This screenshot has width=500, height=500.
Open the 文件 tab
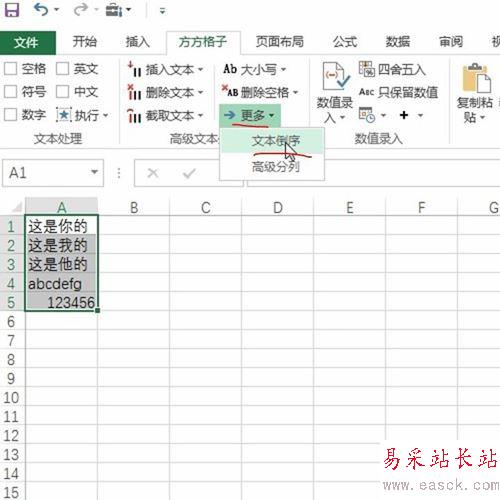pos(28,42)
